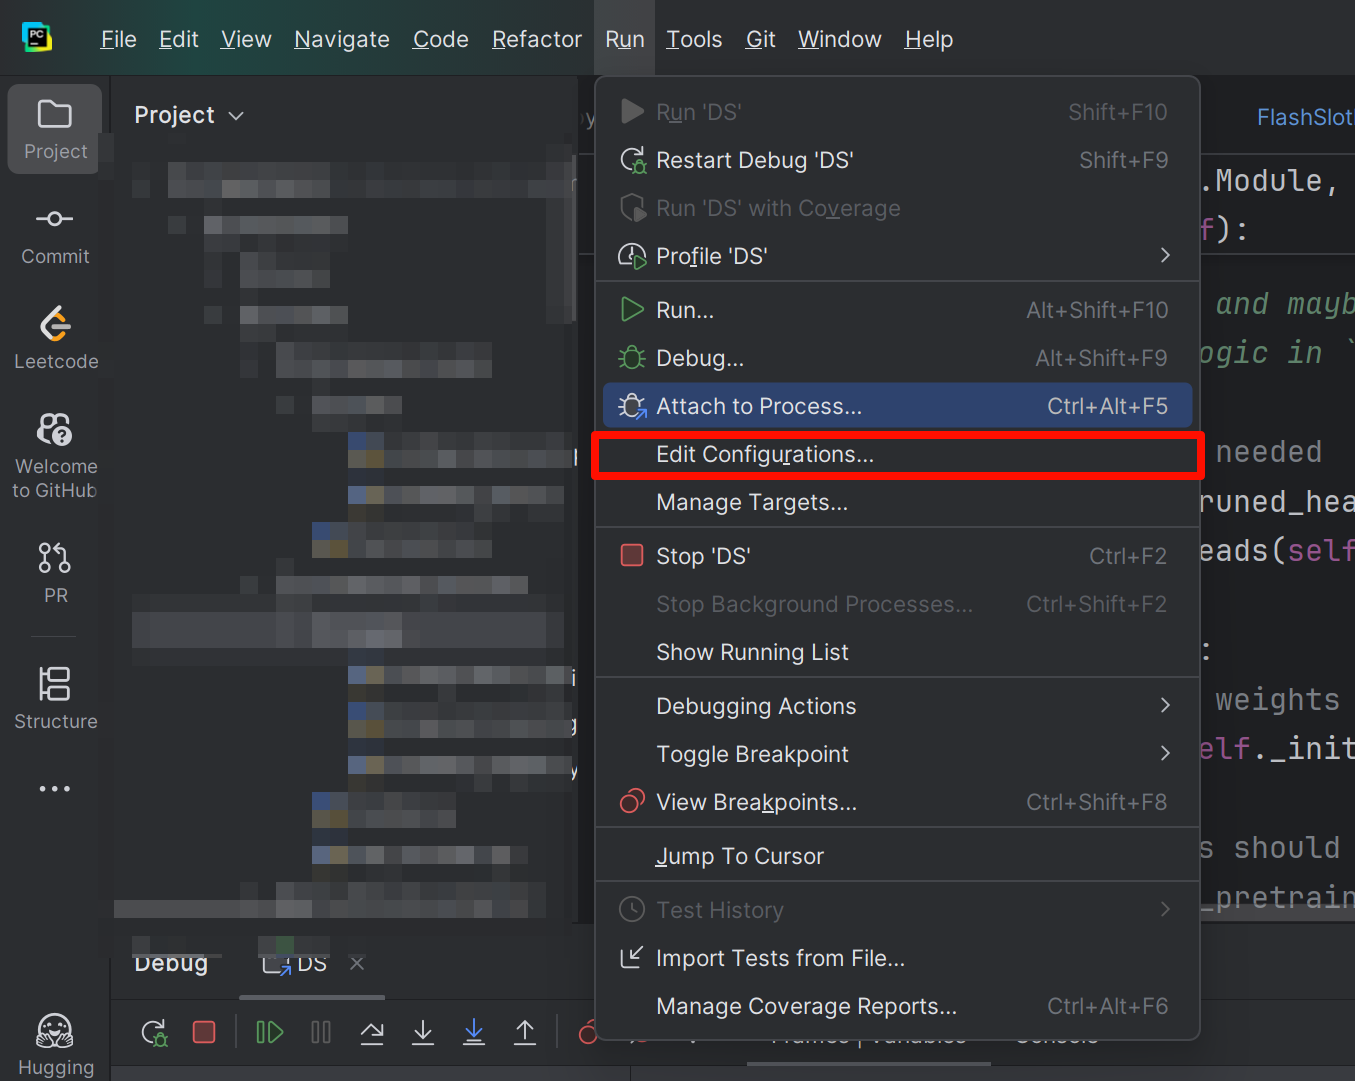Stop debugging with the red Stop square
The height and width of the screenshot is (1081, 1355).
pyautogui.click(x=204, y=1032)
